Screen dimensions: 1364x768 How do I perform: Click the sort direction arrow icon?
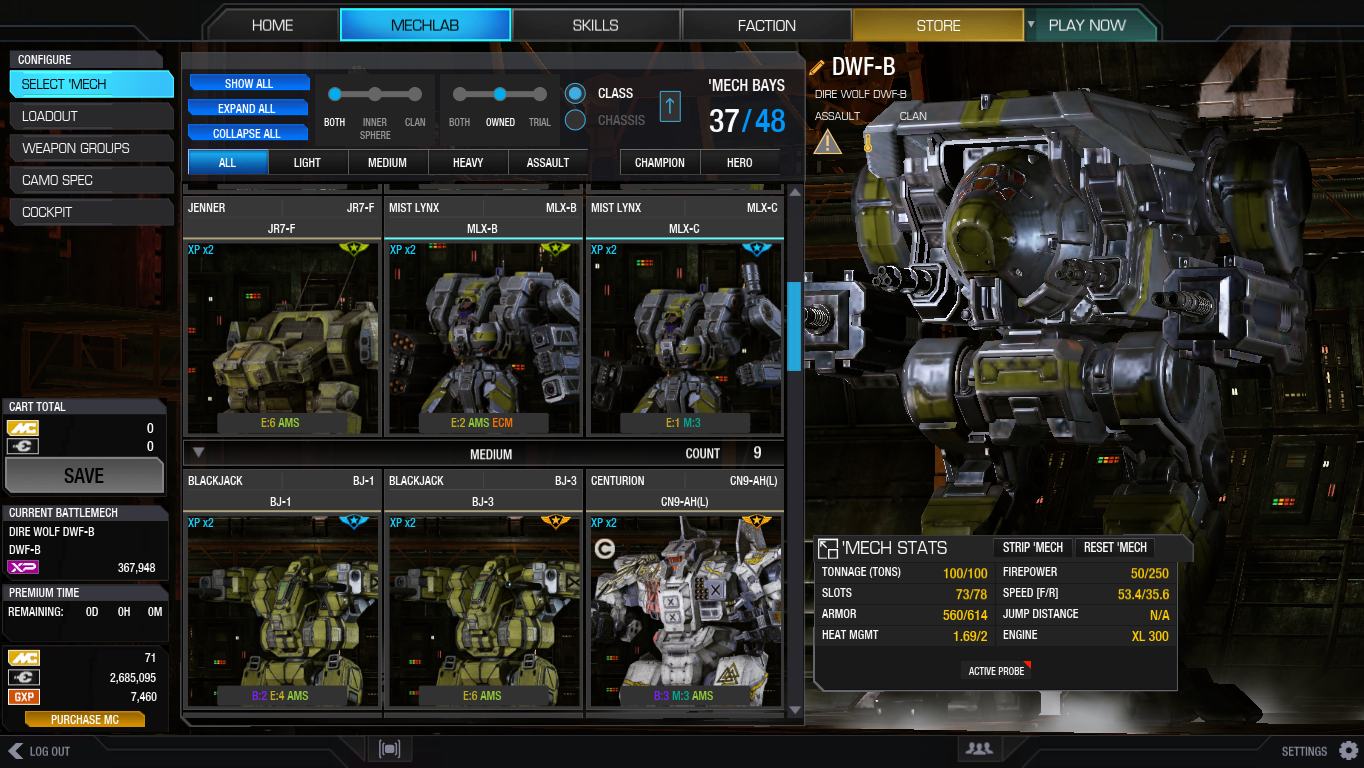pyautogui.click(x=670, y=105)
